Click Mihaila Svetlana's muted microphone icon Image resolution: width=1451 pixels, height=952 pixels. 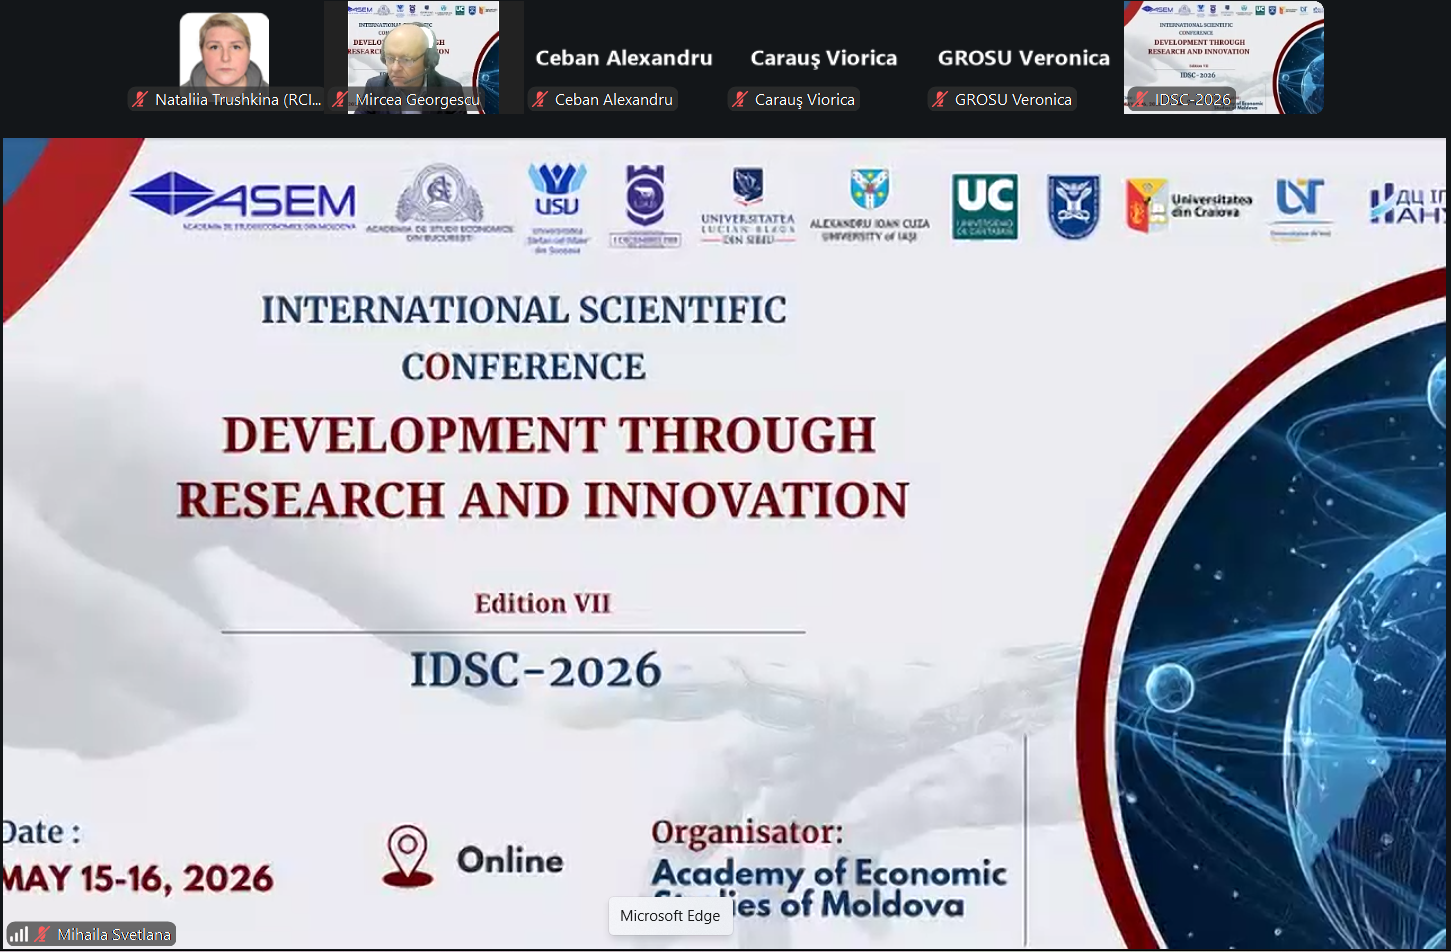[42, 934]
